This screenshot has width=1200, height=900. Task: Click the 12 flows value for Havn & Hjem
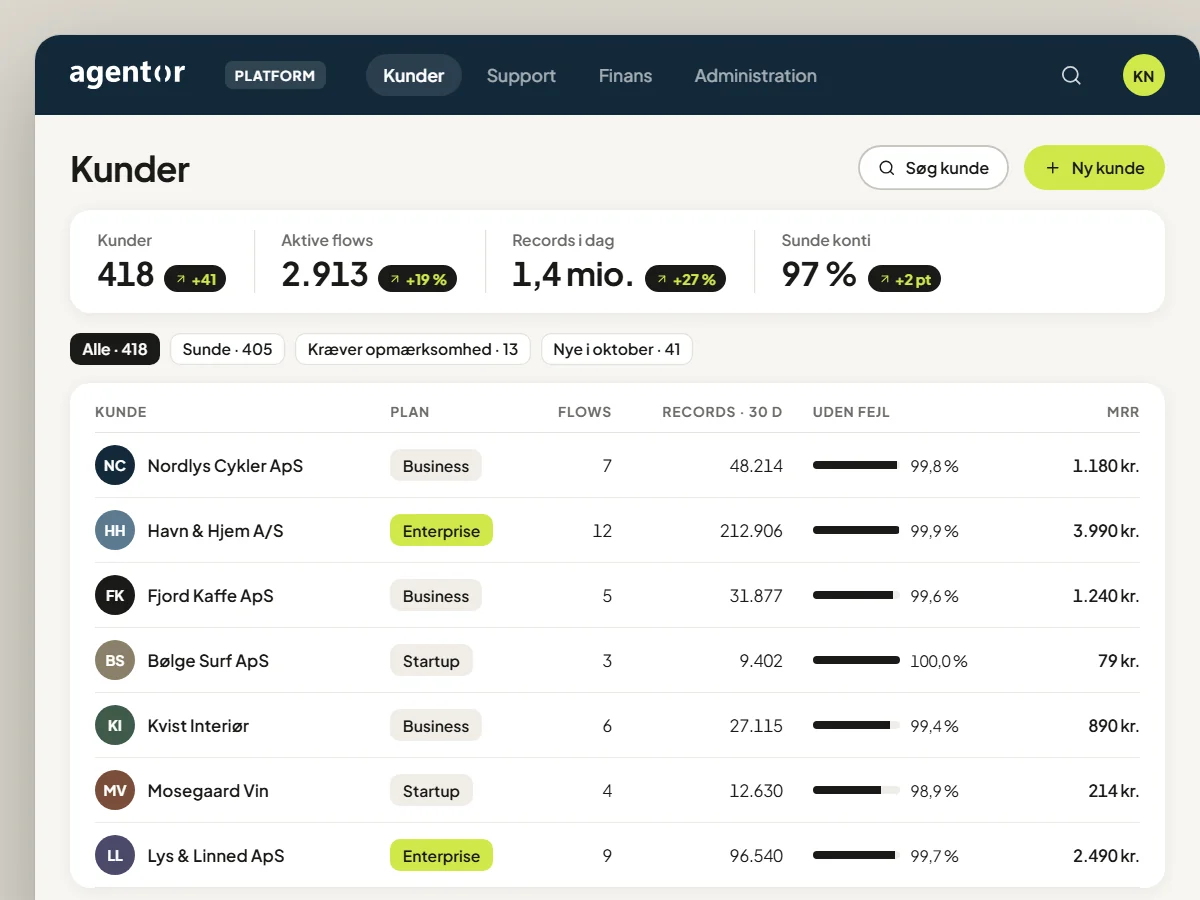pos(602,531)
